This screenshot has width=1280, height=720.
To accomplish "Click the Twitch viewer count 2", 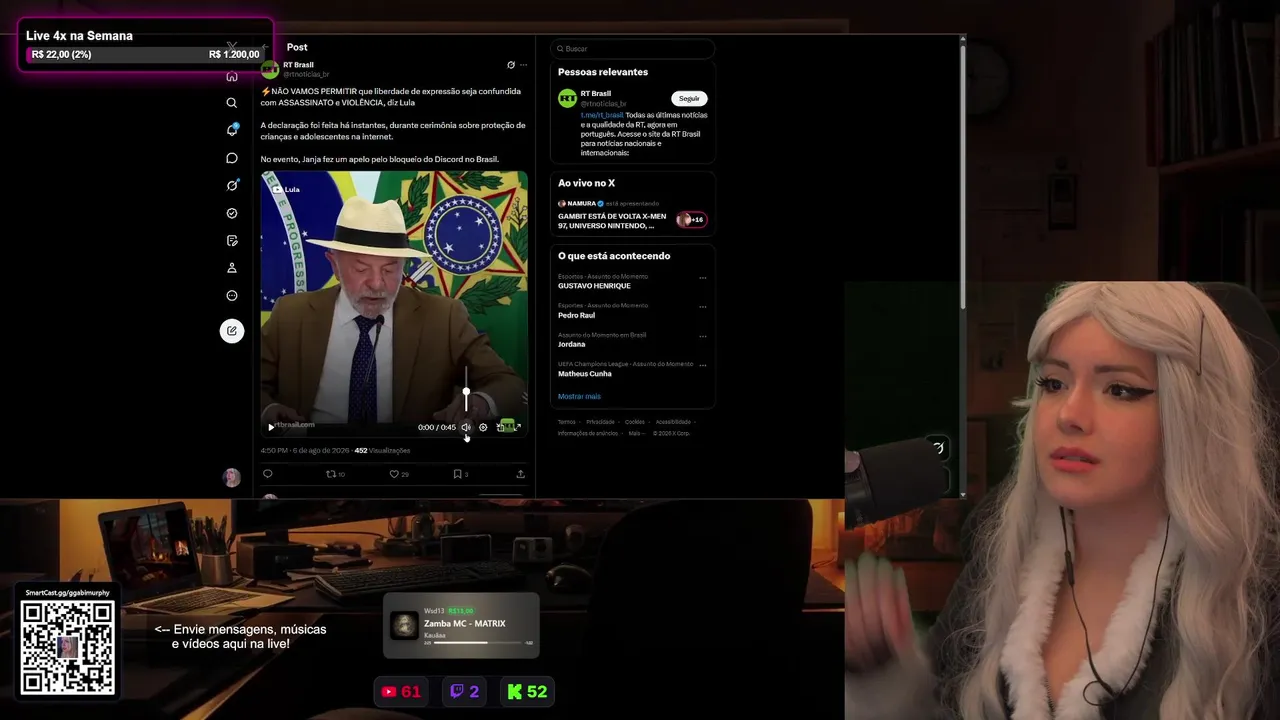I will click(464, 691).
